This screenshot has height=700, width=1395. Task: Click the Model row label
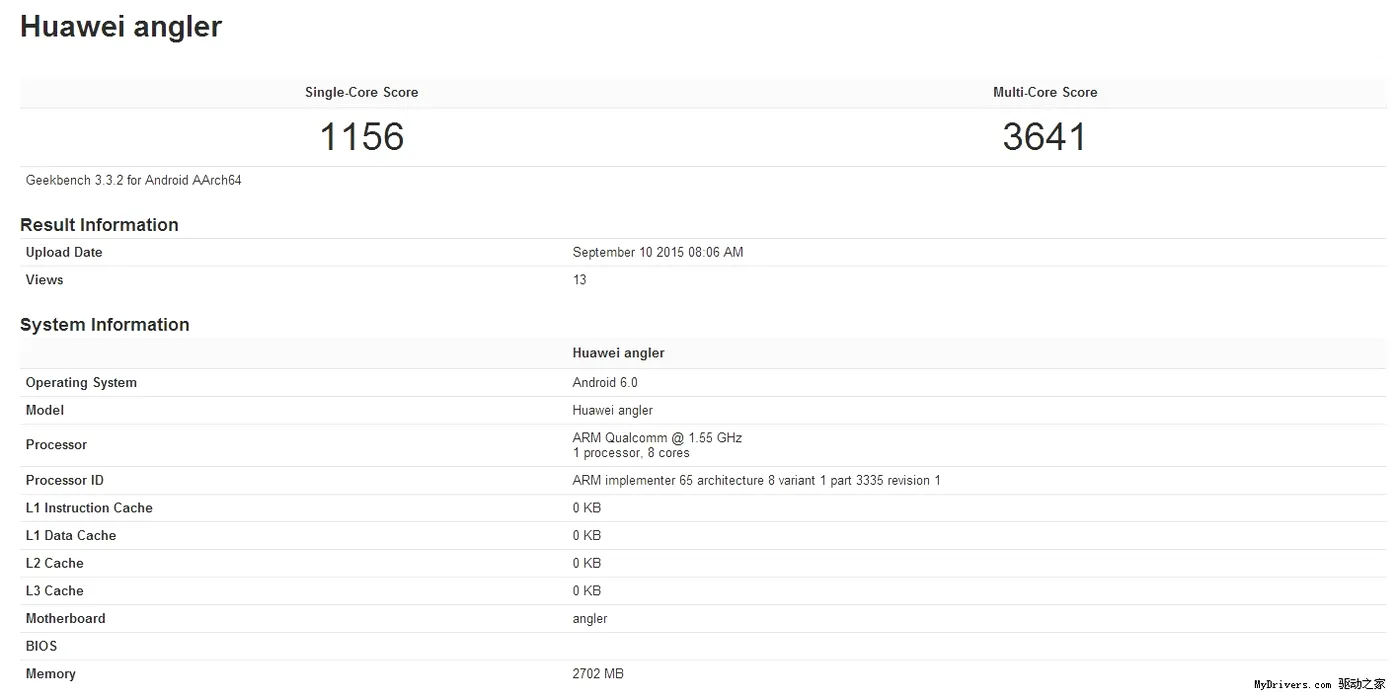tap(44, 410)
